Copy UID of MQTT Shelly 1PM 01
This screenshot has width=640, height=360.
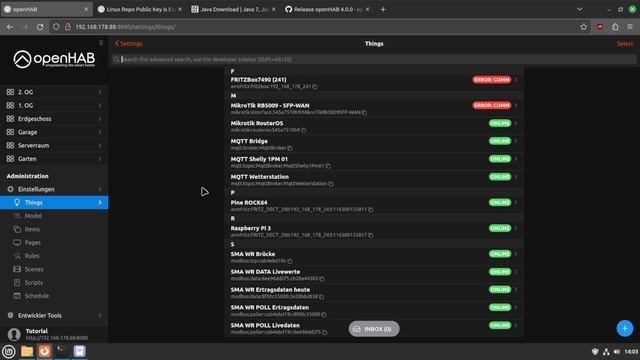328,166
